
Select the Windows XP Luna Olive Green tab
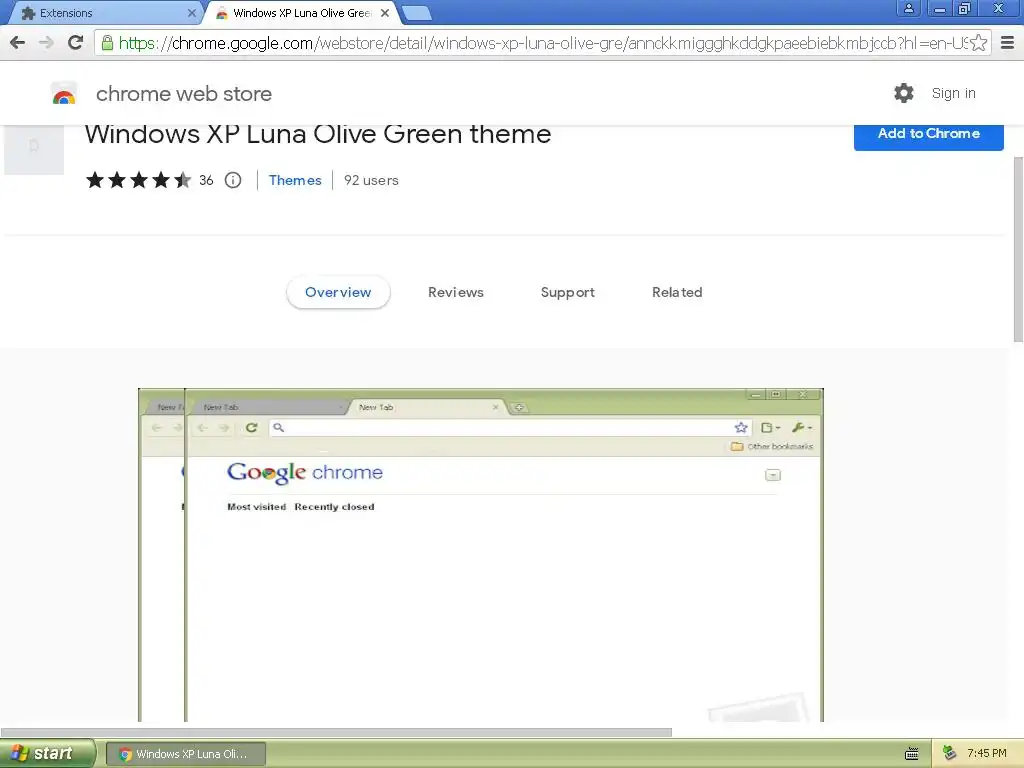[302, 13]
